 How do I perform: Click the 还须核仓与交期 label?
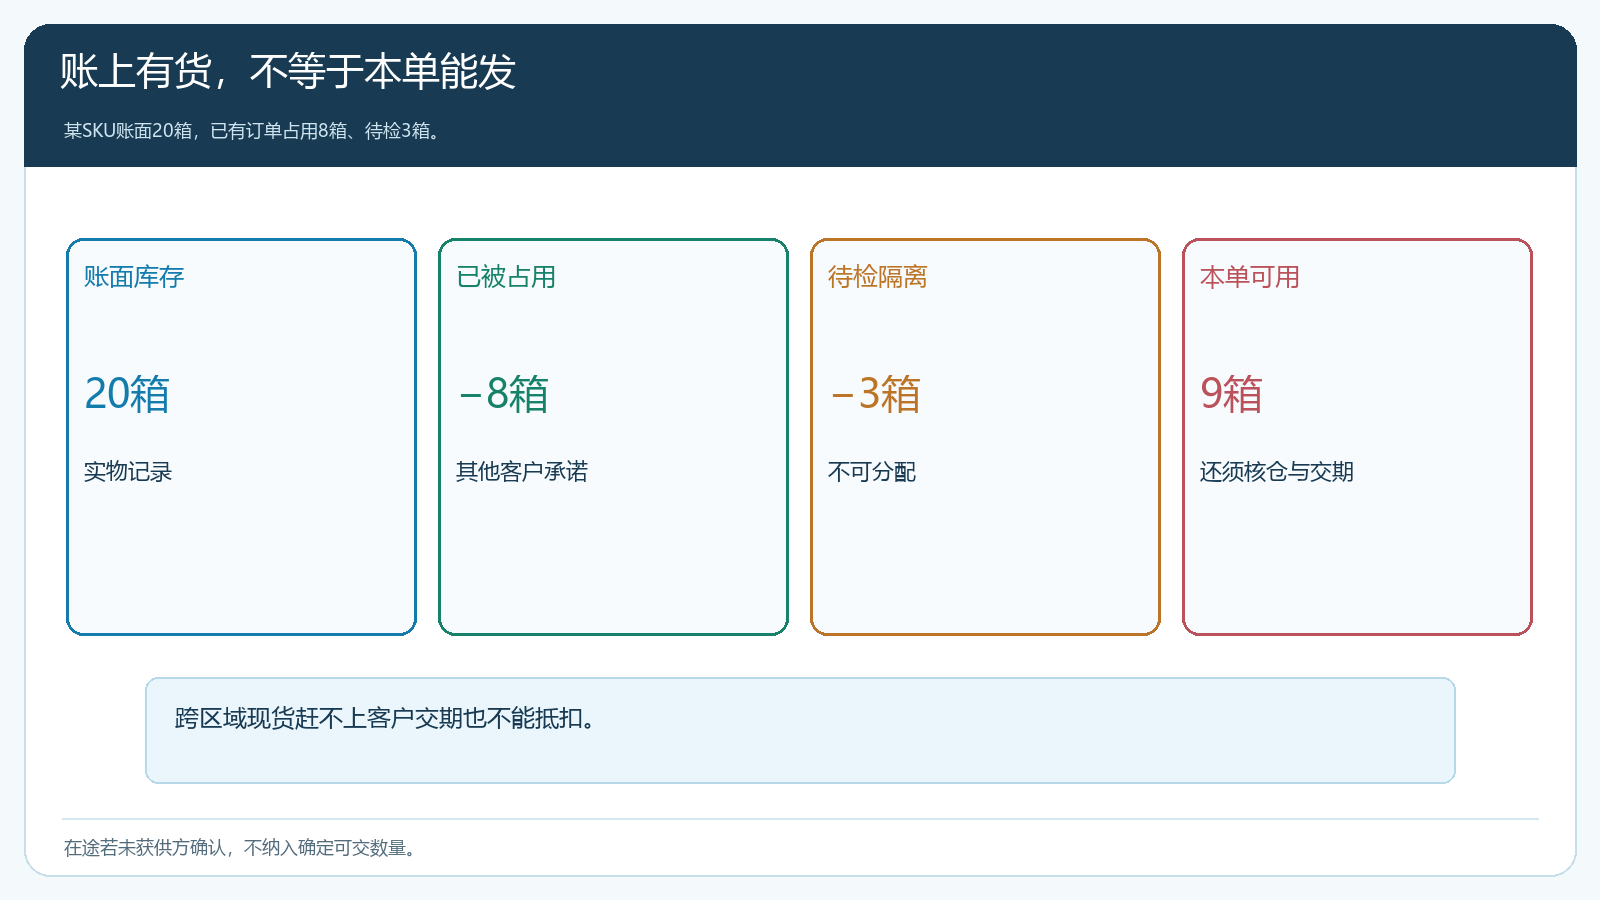1277,472
